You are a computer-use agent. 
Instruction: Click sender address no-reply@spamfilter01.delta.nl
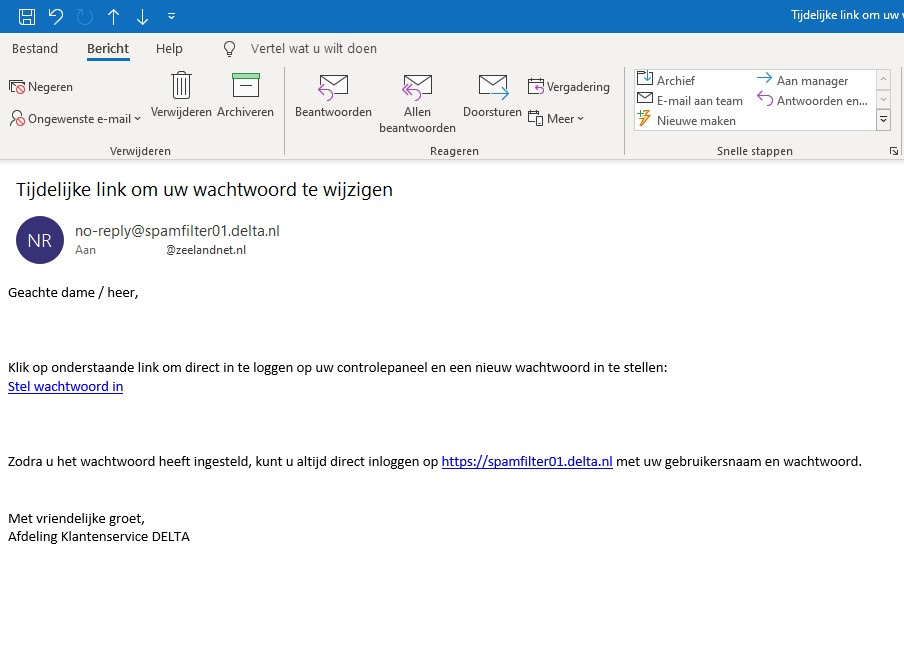pyautogui.click(x=177, y=231)
